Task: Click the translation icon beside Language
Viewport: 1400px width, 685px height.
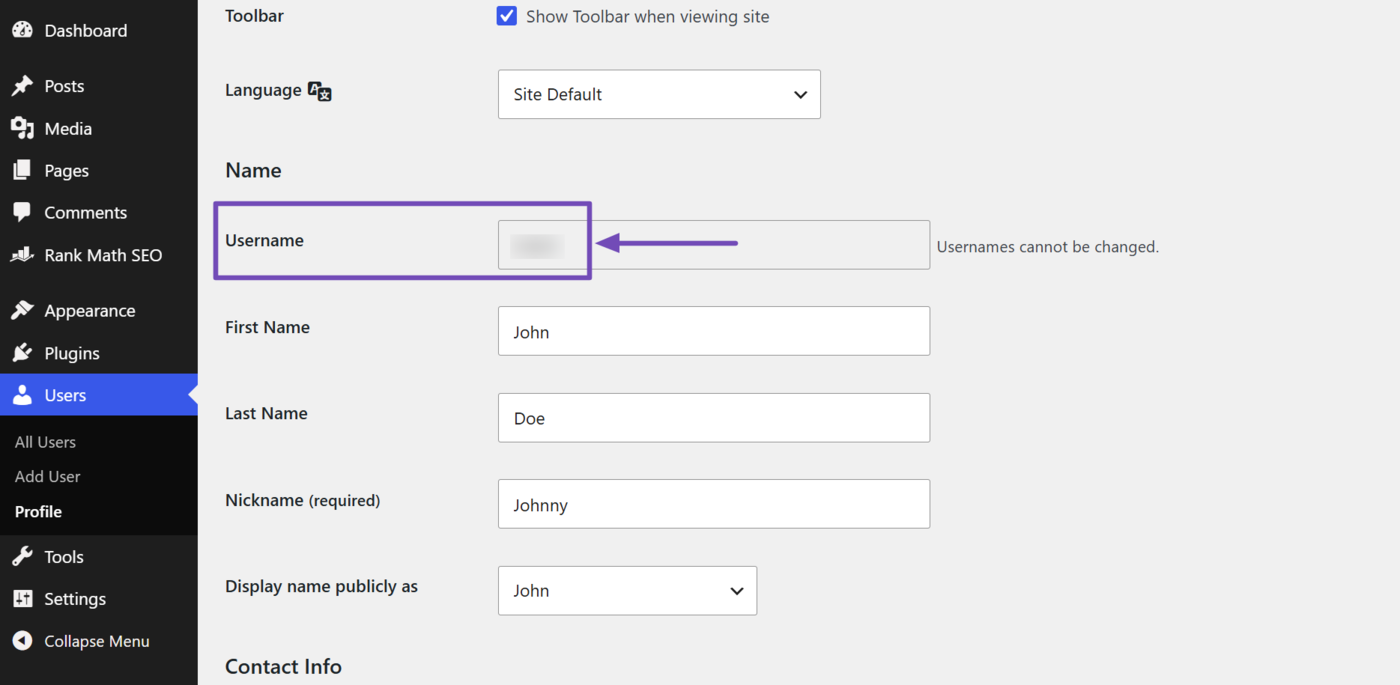Action: pyautogui.click(x=319, y=91)
